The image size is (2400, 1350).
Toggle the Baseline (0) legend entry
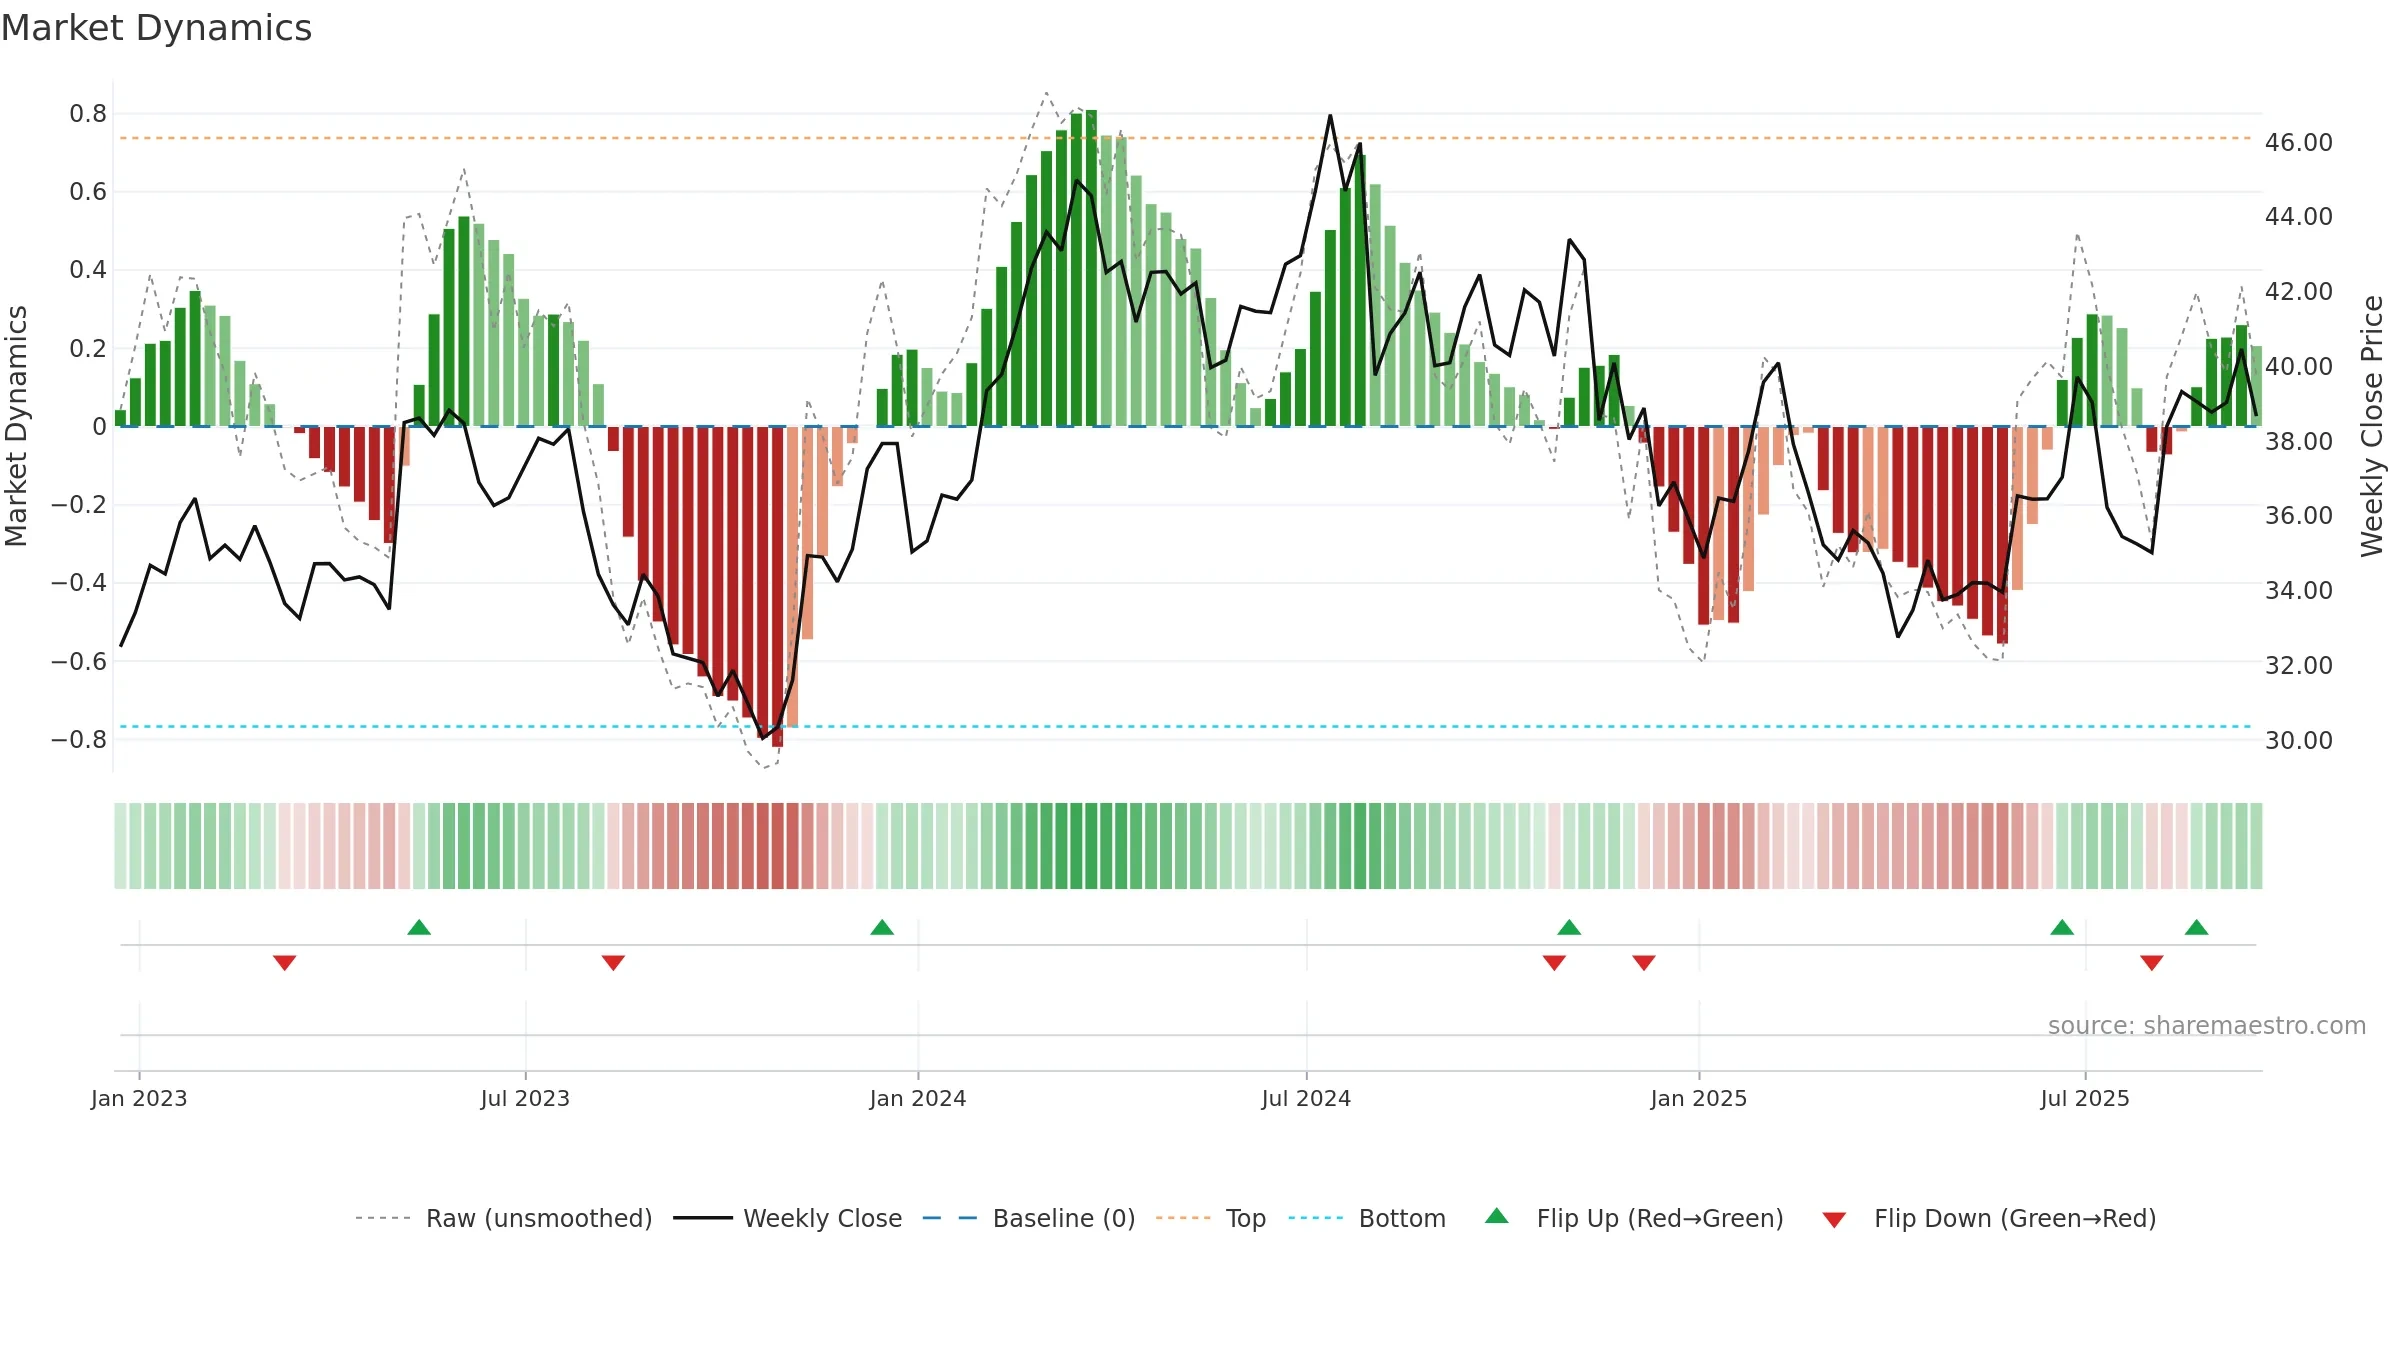pos(1029,1218)
